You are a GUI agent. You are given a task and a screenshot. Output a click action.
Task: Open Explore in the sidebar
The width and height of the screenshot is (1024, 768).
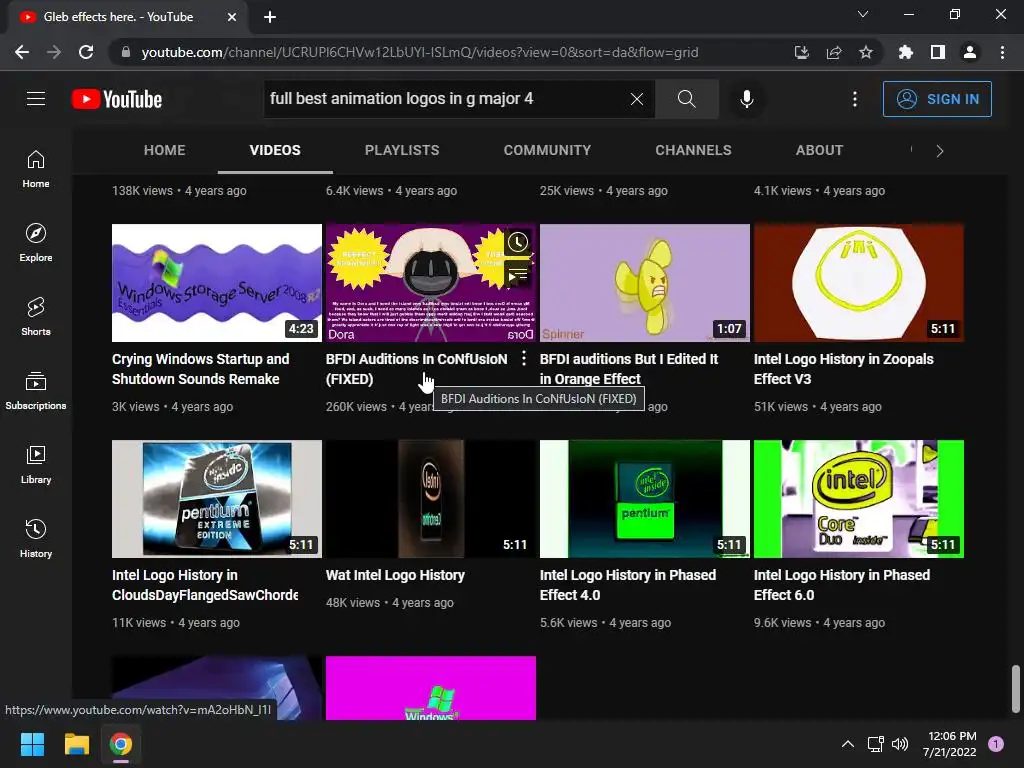36,243
